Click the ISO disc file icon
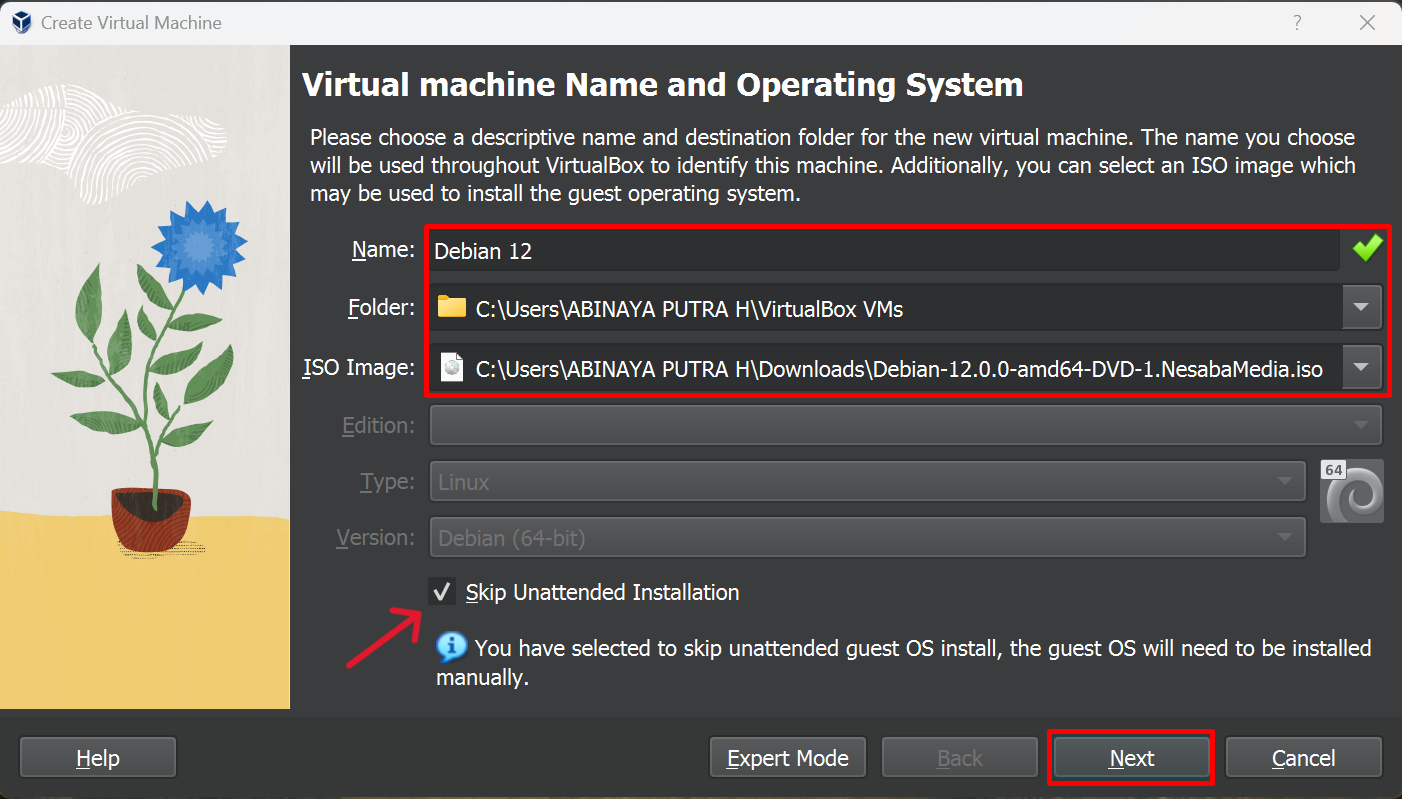1402x799 pixels. pyautogui.click(x=453, y=367)
